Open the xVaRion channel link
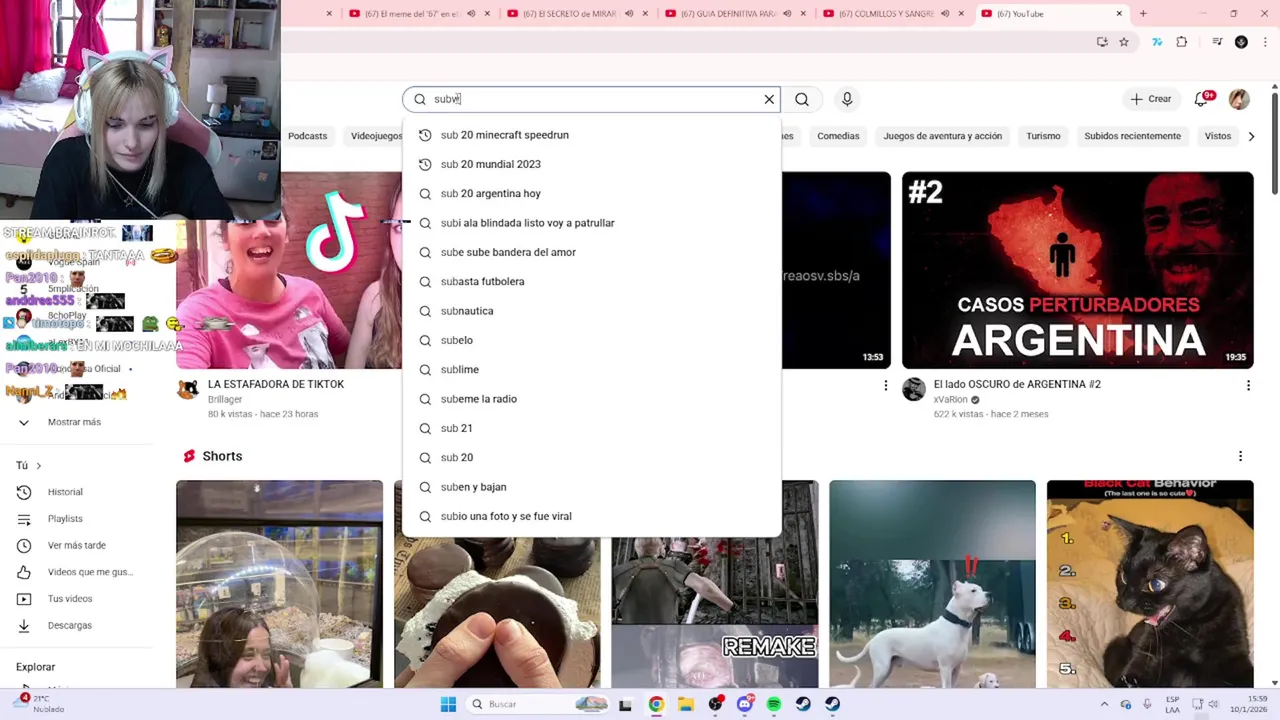 951,400
